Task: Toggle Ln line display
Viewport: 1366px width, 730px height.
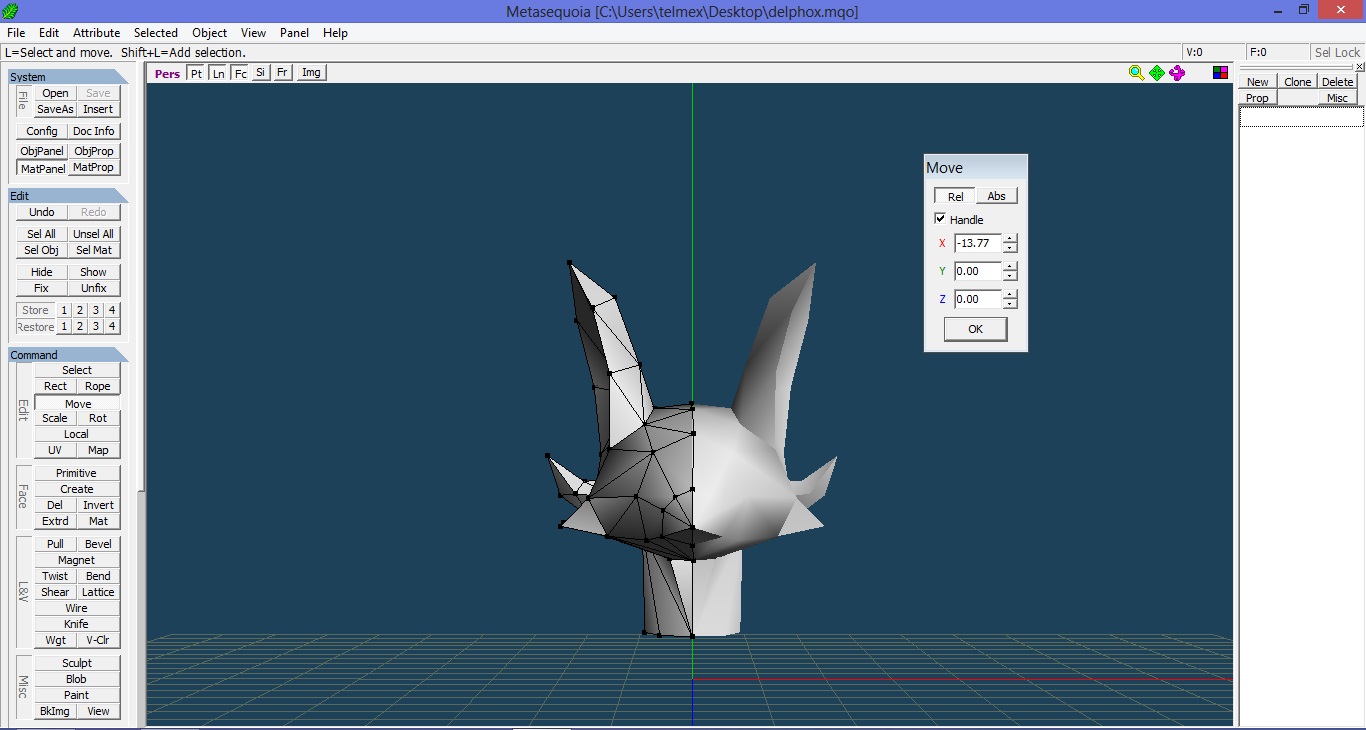Action: point(218,73)
